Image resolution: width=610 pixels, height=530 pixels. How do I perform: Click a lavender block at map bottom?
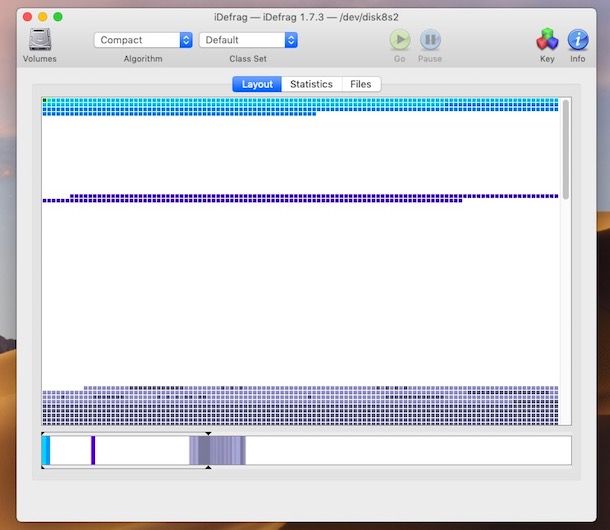(x=300, y=410)
